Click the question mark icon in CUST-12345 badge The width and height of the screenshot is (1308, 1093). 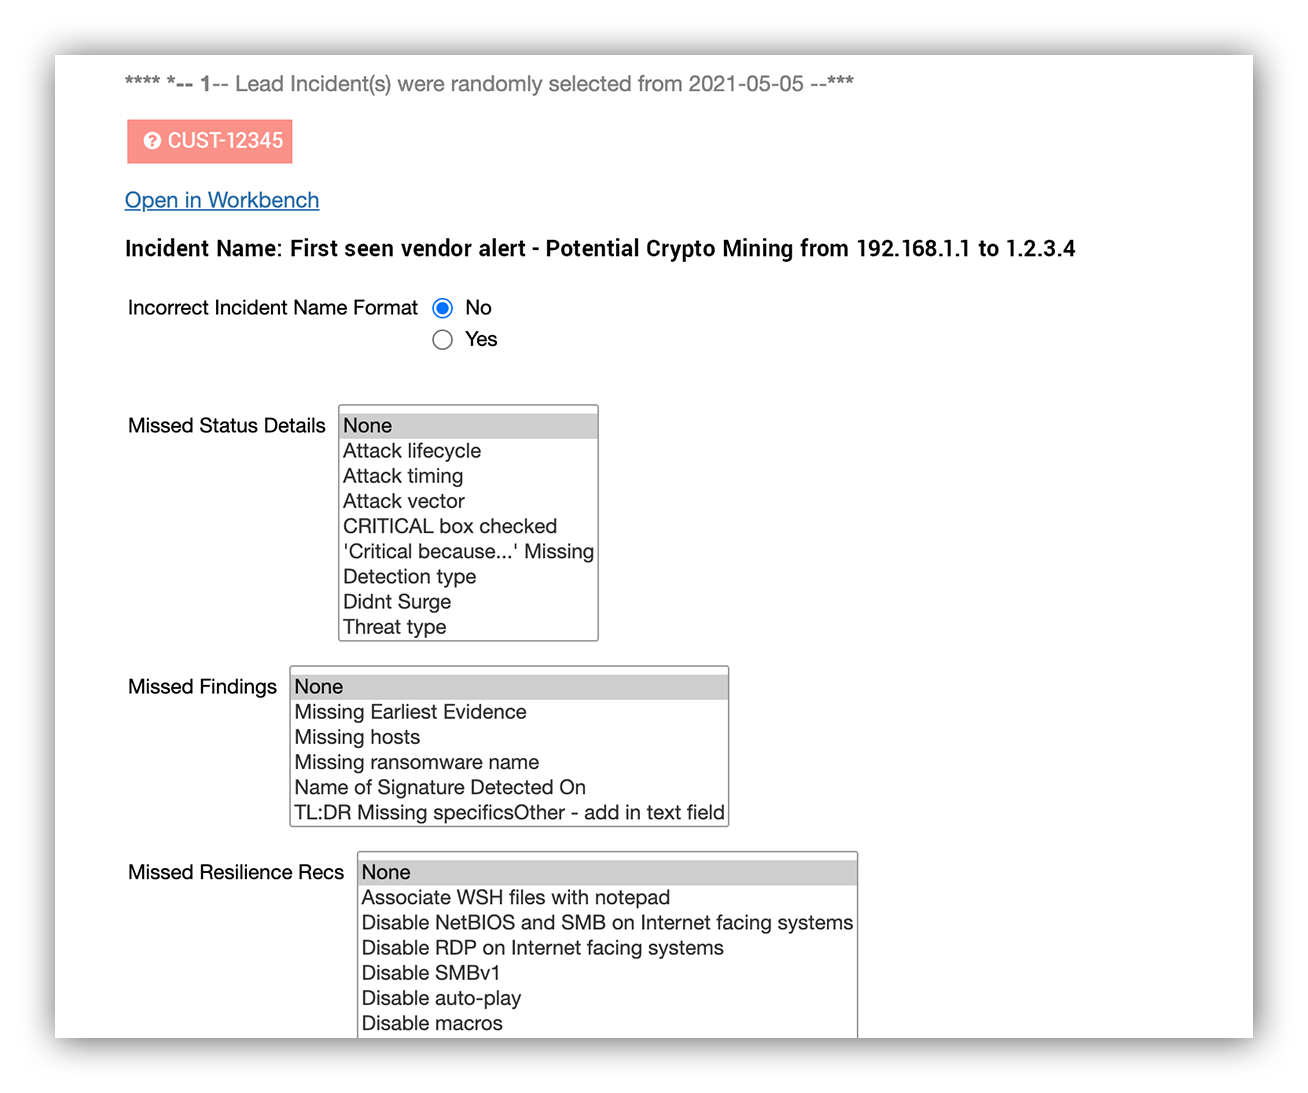[152, 141]
